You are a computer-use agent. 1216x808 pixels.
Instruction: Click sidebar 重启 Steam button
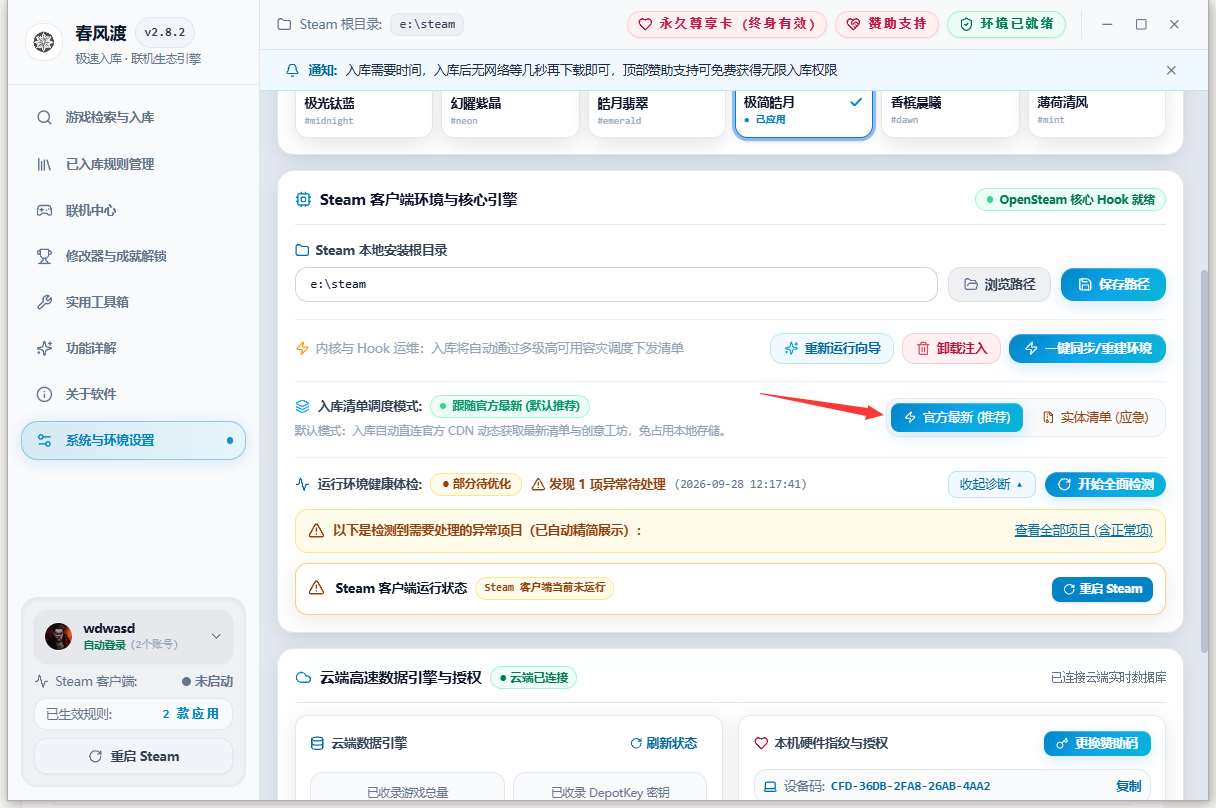133,756
